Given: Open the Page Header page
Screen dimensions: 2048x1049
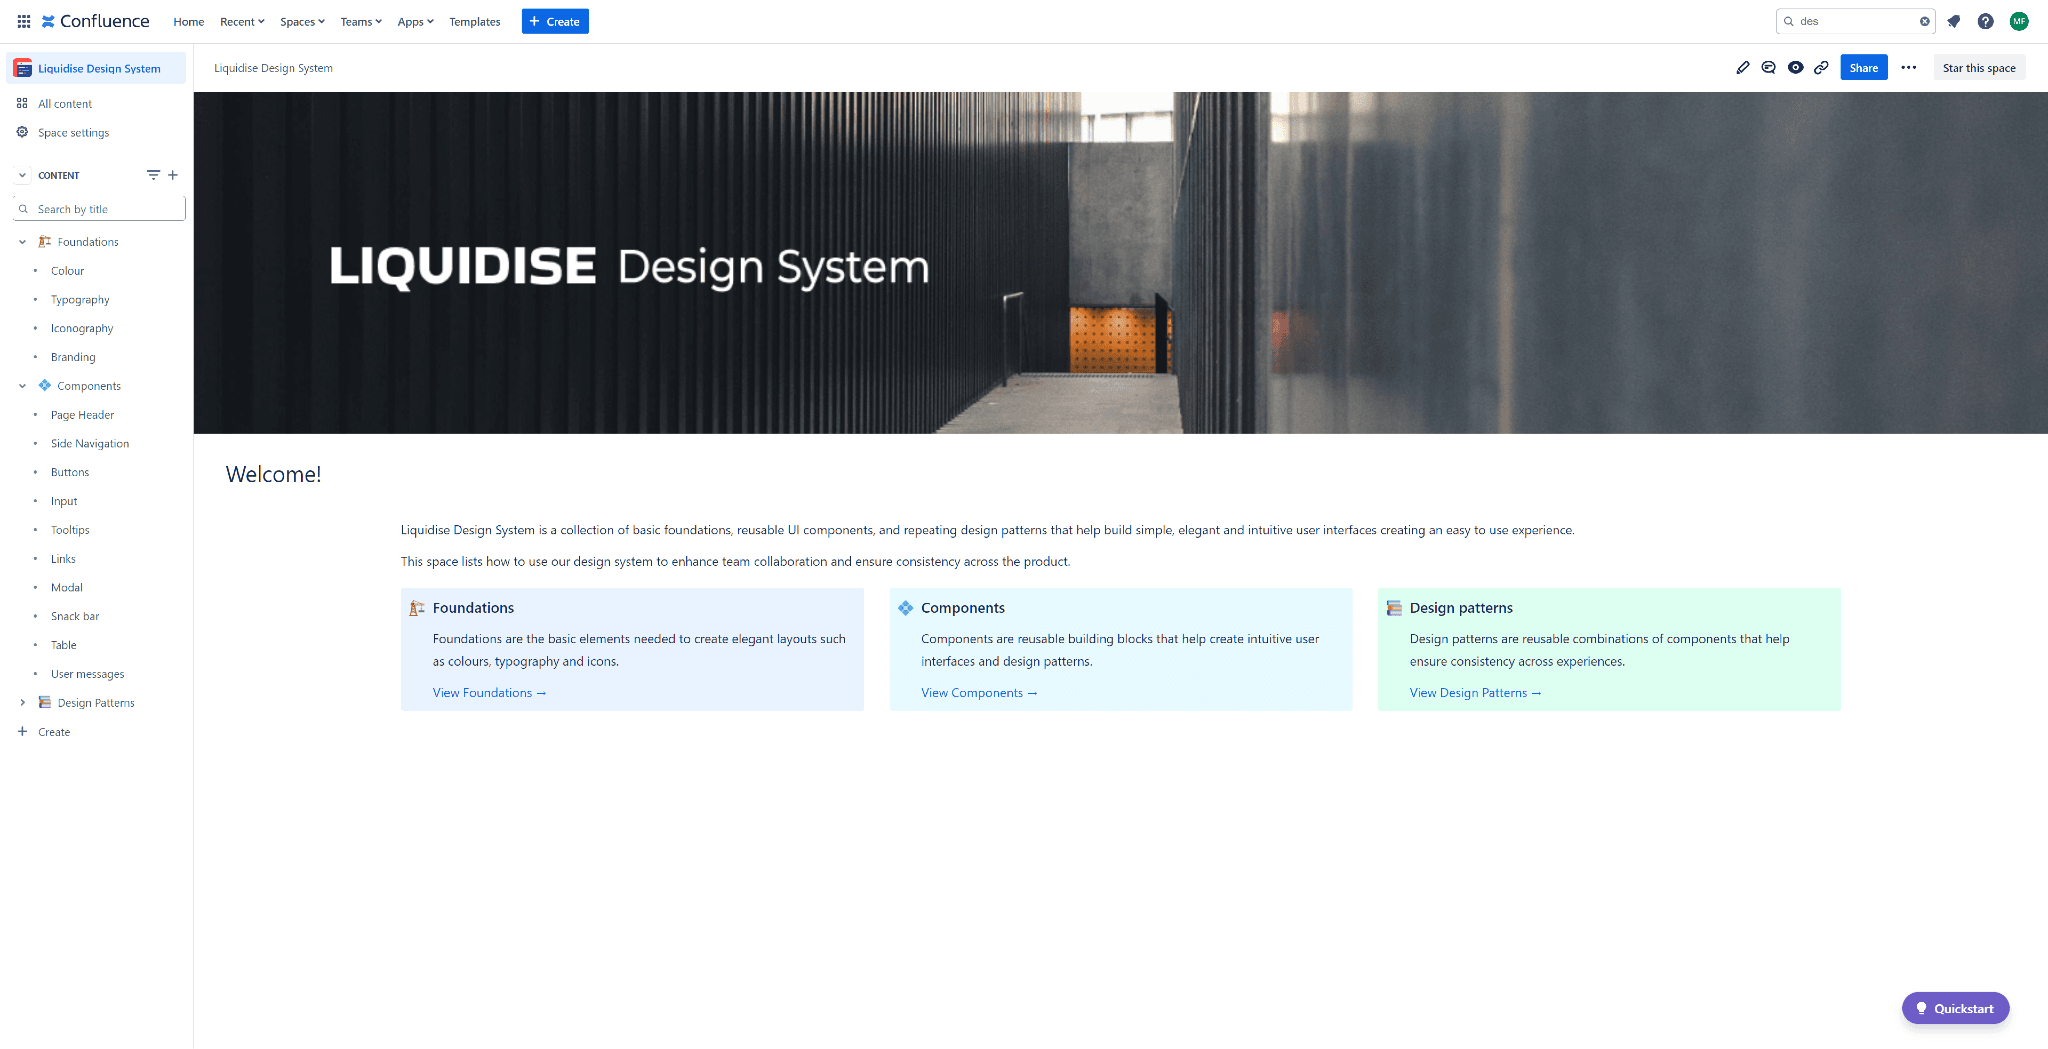Looking at the screenshot, I should 82,415.
